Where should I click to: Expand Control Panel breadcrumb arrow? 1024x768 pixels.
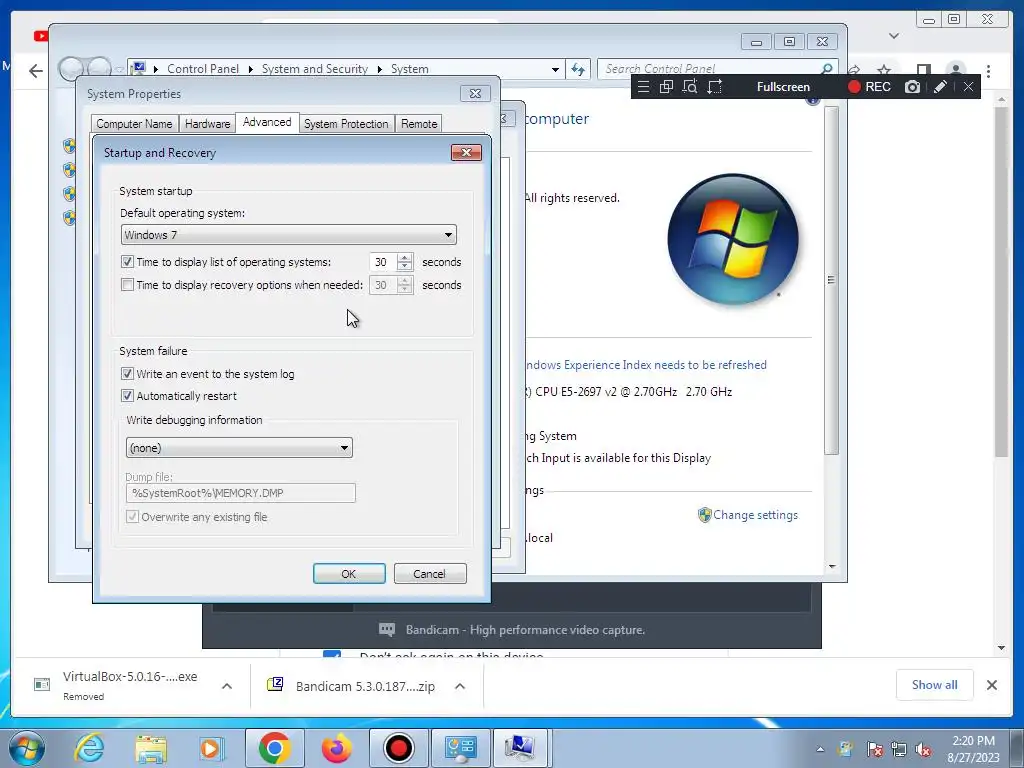pyautogui.click(x=250, y=69)
